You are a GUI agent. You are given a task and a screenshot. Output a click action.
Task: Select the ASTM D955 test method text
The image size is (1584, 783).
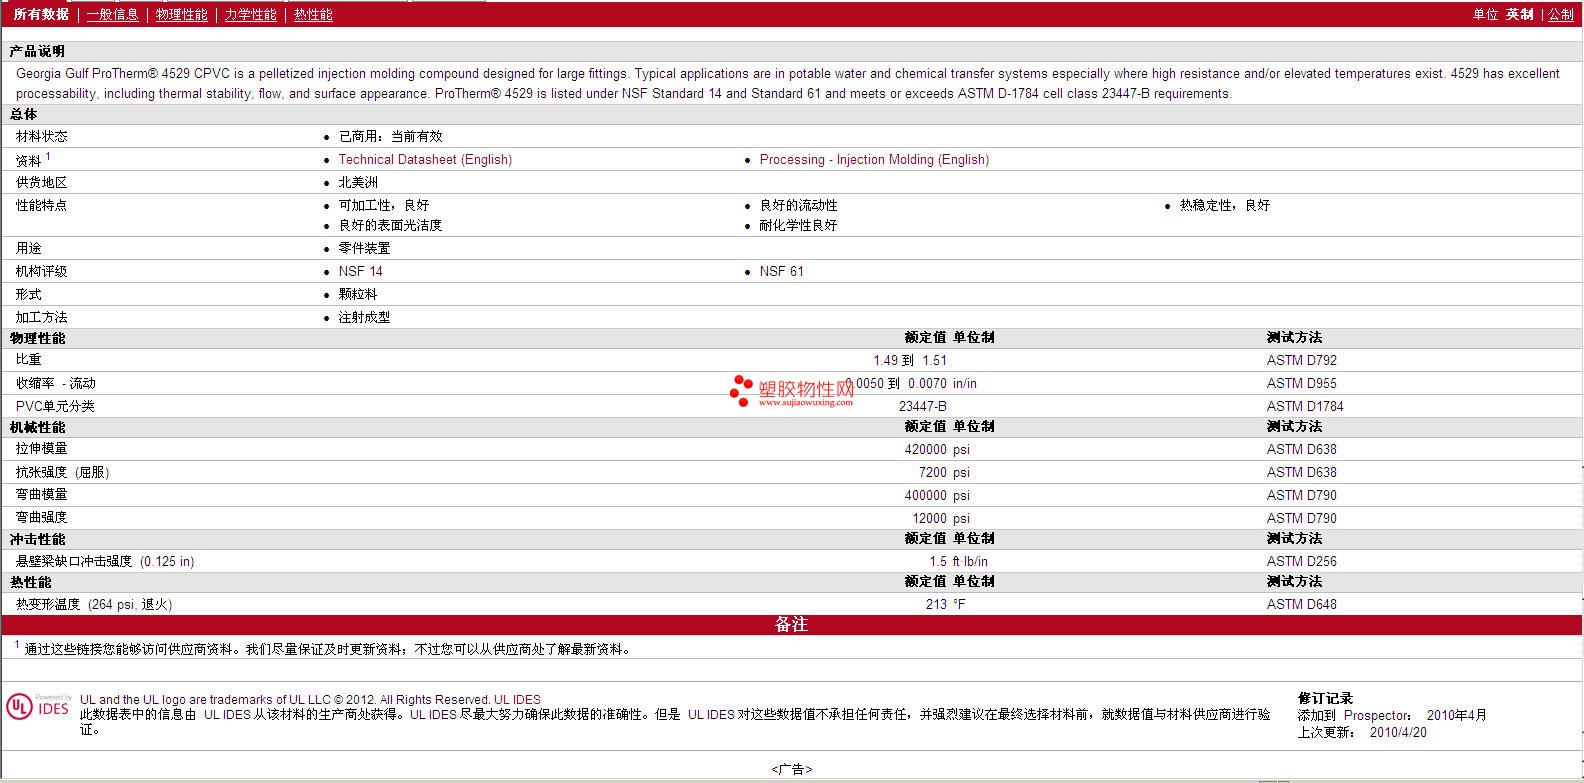pos(1301,383)
